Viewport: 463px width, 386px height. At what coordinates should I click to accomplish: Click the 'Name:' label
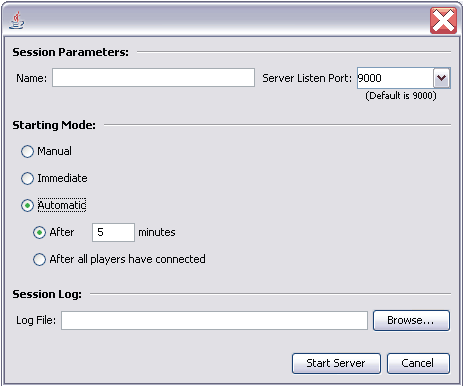(x=32, y=78)
